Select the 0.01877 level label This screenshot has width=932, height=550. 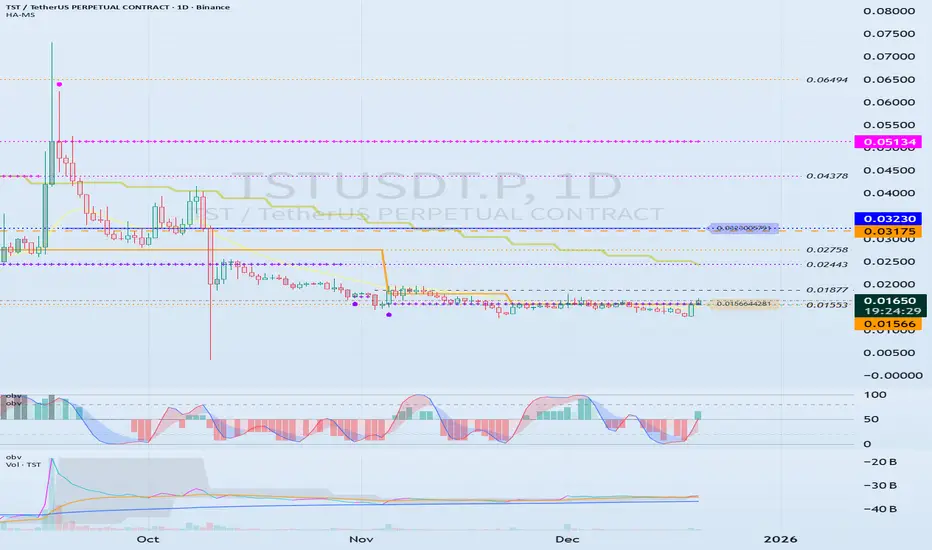[827, 290]
